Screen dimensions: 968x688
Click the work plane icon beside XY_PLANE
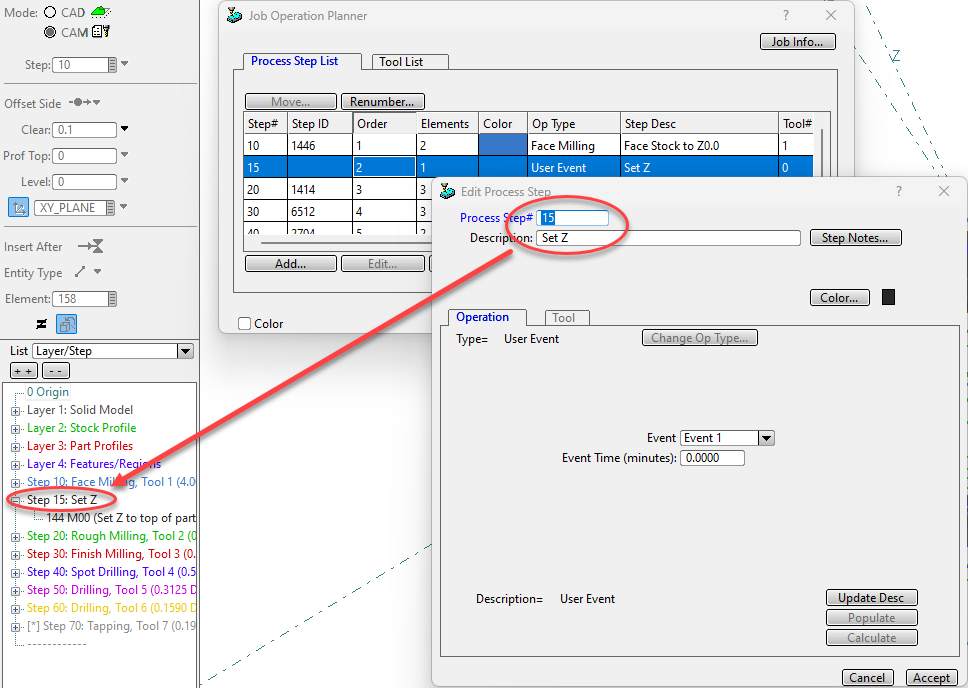coord(18,207)
